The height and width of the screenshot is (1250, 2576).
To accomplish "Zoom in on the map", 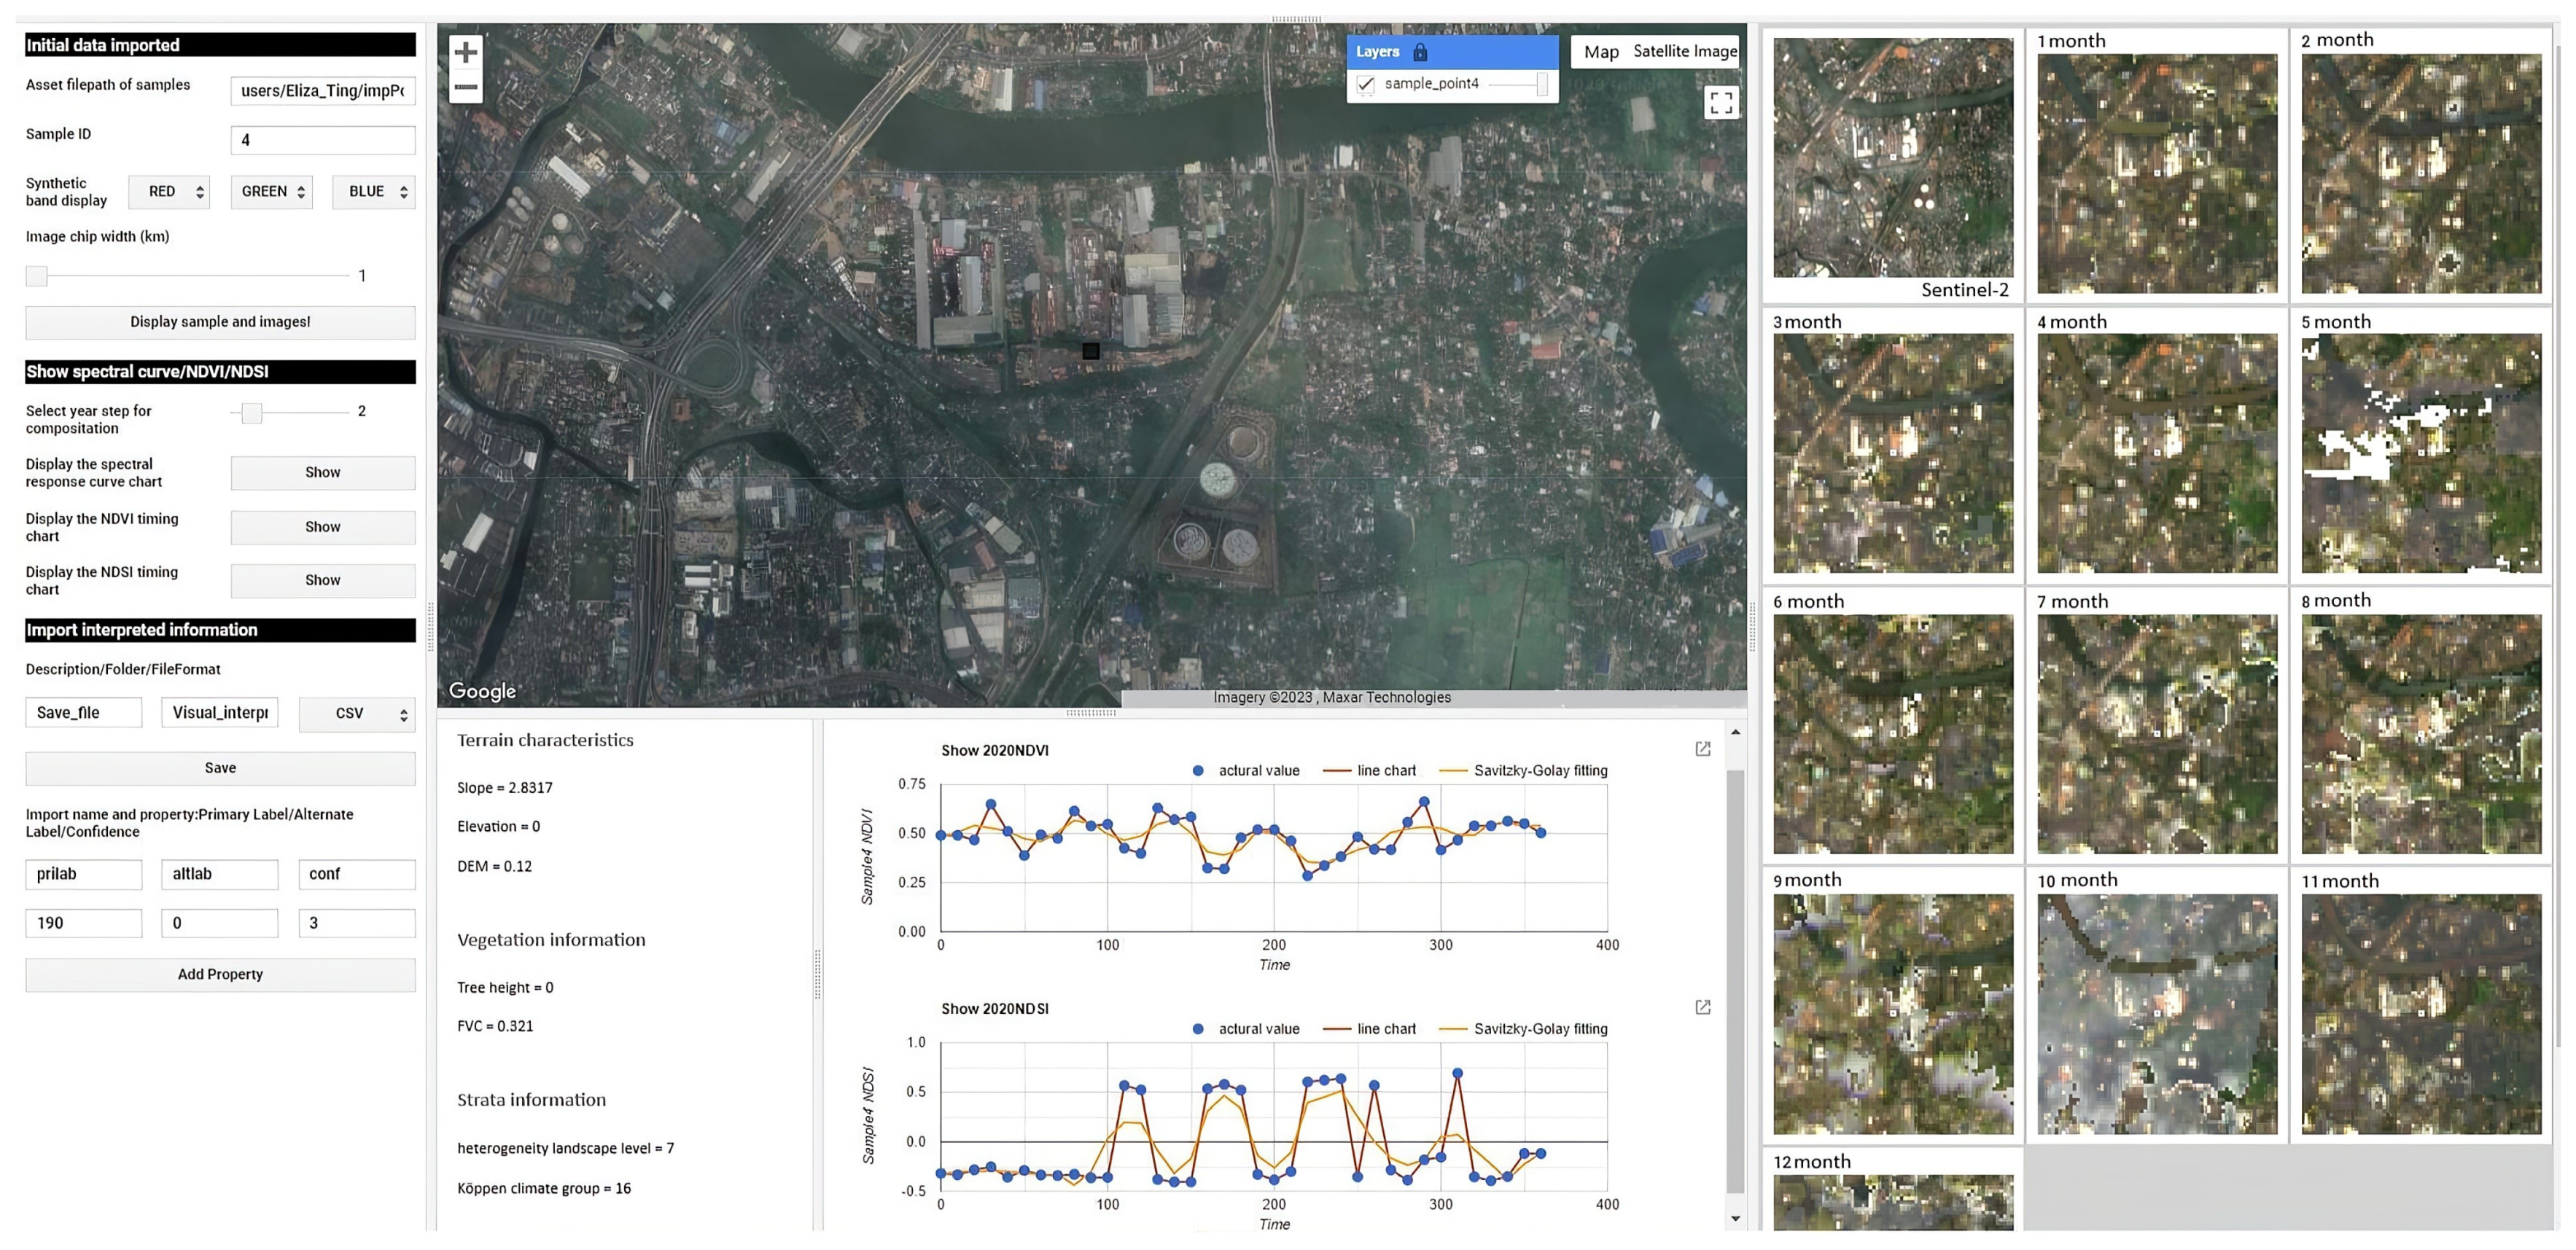I will click(x=465, y=52).
